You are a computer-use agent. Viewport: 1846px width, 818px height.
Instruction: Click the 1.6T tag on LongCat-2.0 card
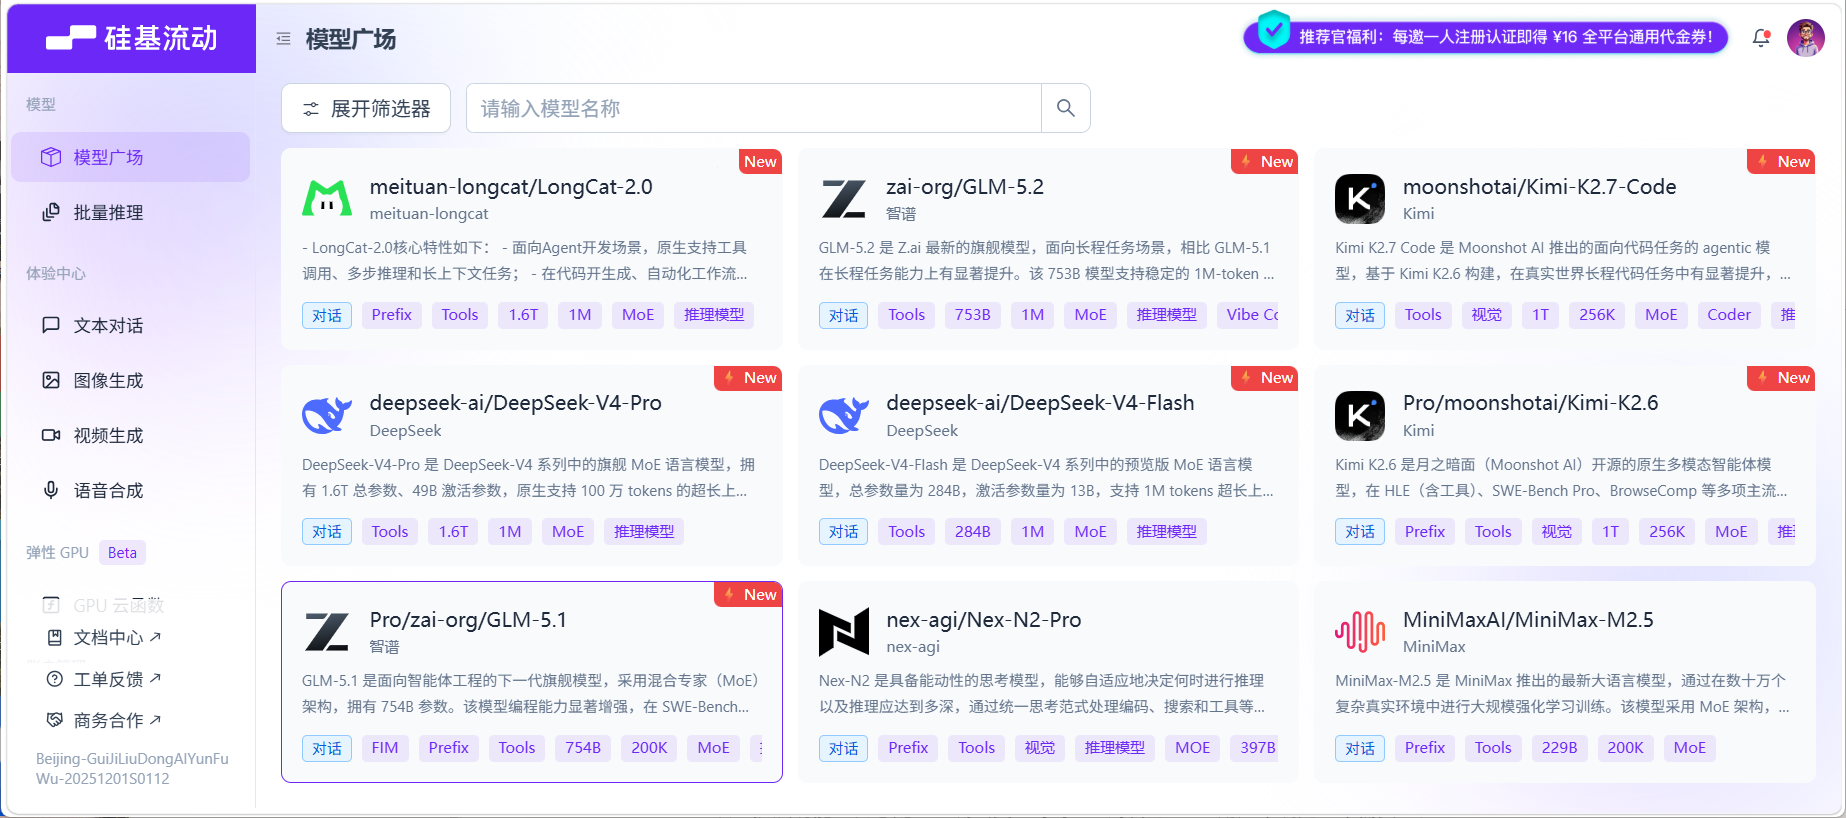coord(523,315)
